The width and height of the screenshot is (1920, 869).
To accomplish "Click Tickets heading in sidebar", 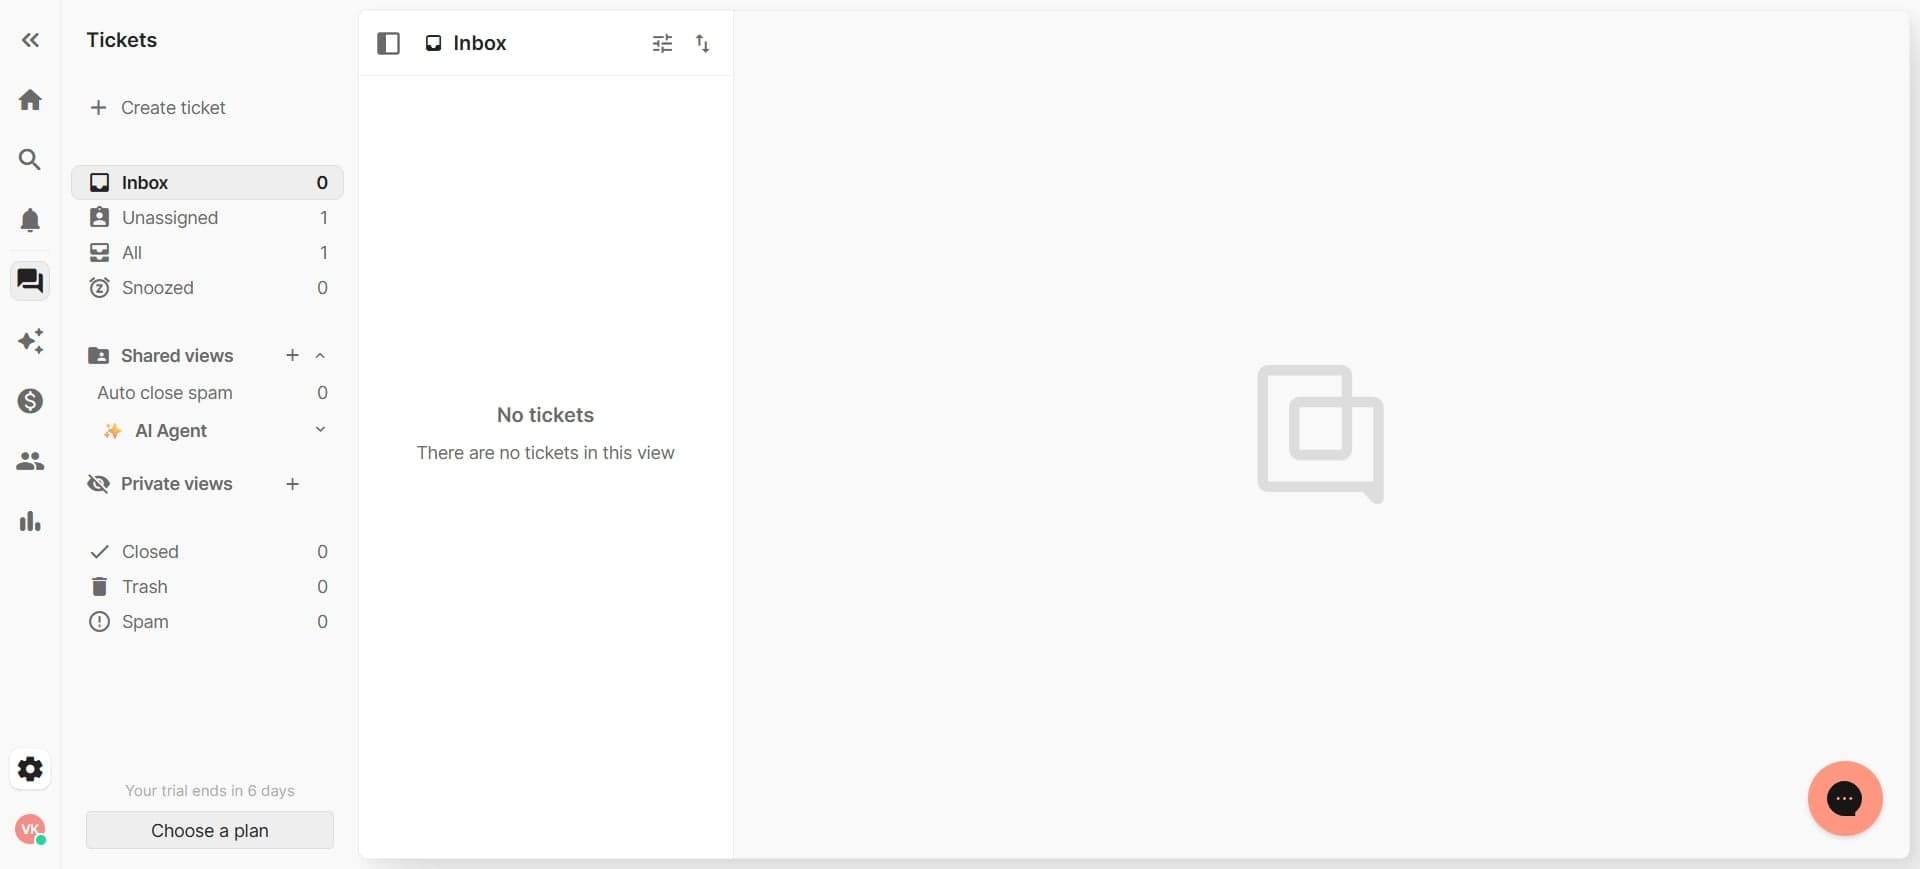I will pos(121,40).
